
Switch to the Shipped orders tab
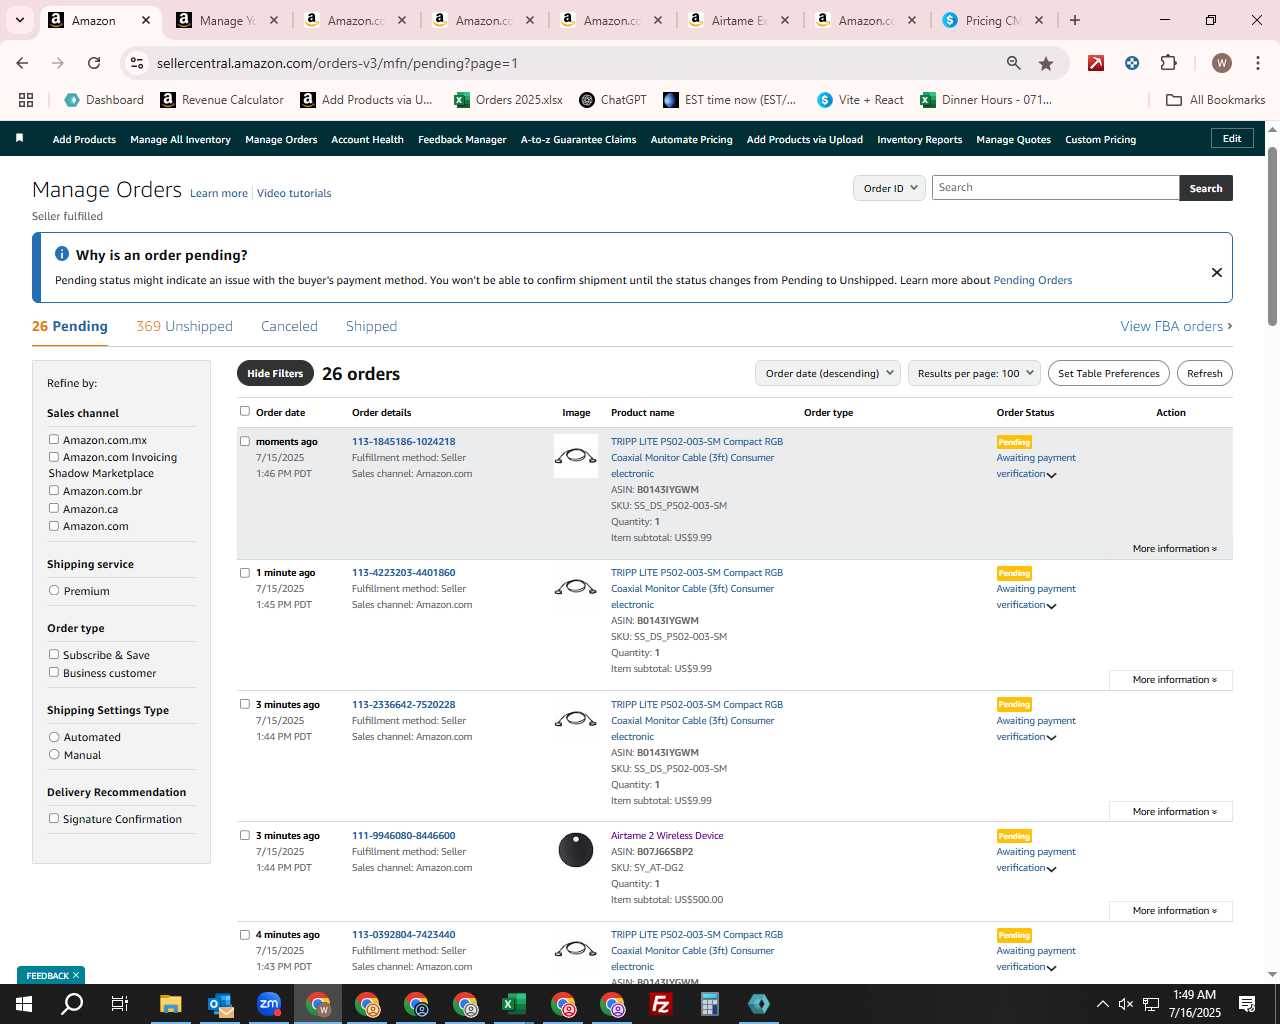[371, 326]
